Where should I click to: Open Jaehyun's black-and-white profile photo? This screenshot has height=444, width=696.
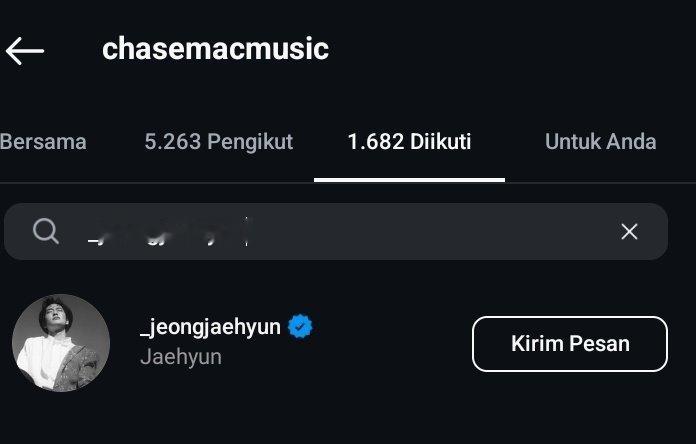[x=61, y=343]
